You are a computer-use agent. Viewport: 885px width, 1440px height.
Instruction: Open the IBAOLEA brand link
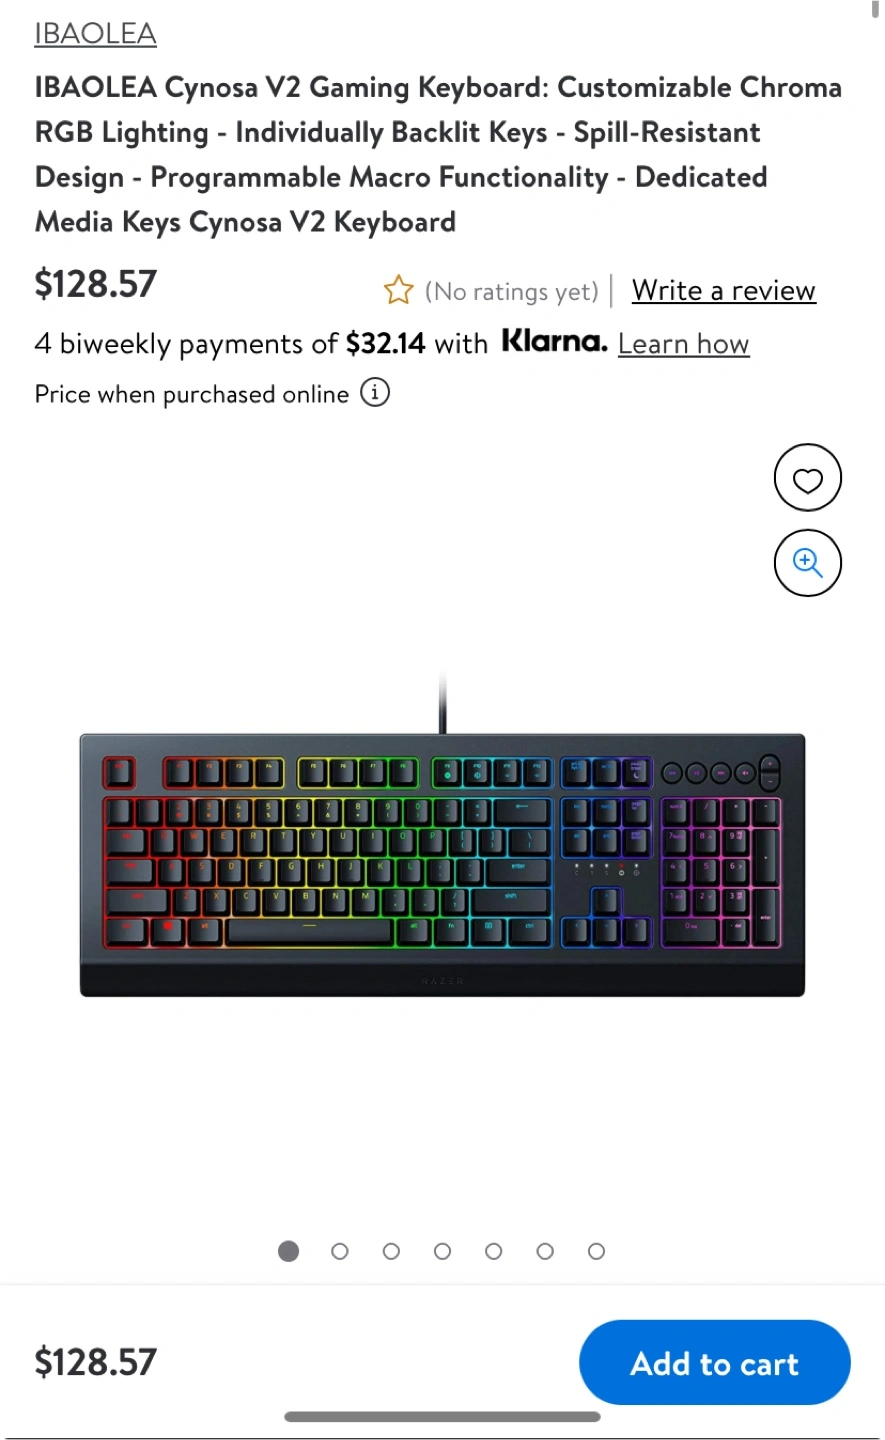pyautogui.click(x=95, y=34)
